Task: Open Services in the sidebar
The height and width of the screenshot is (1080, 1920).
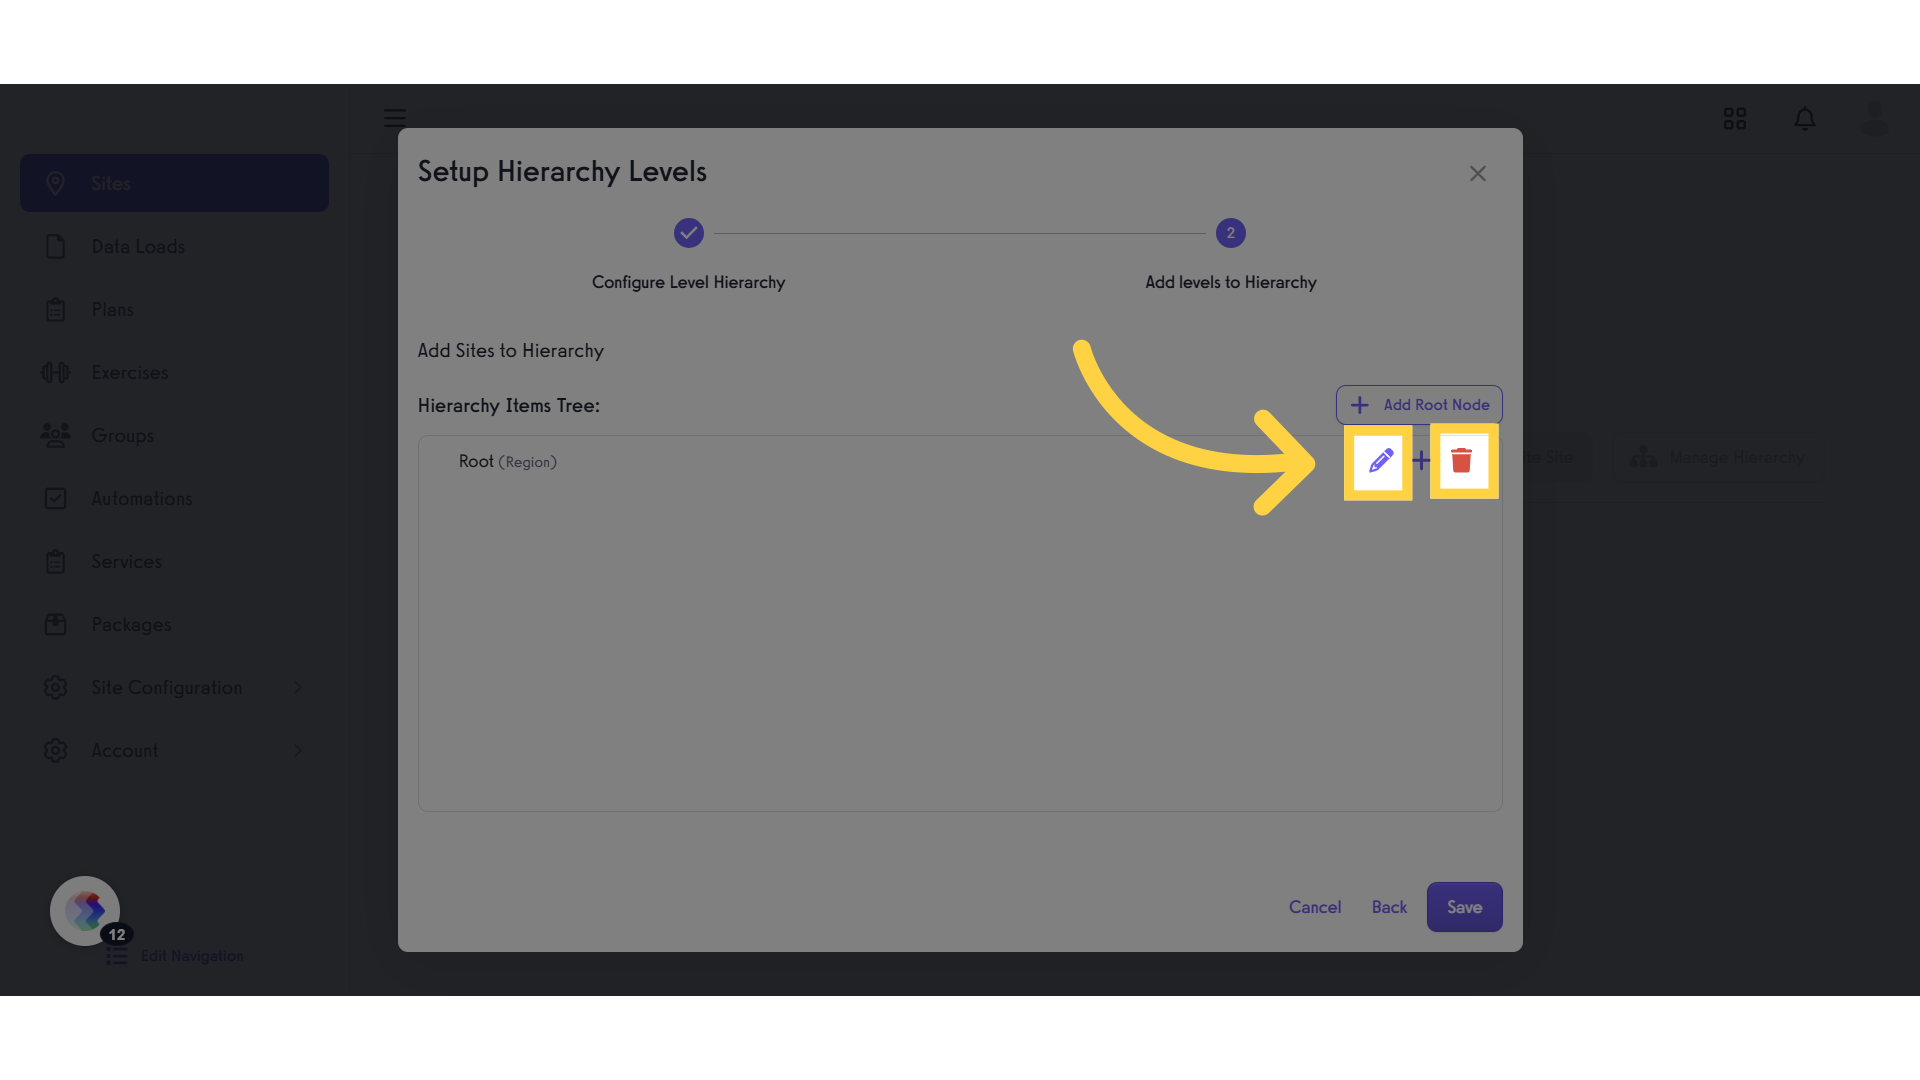Action: (174, 561)
